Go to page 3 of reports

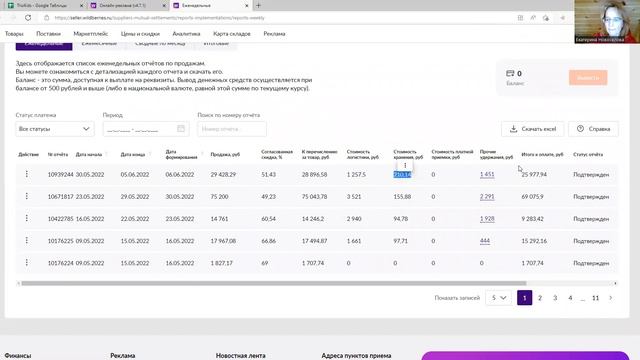tap(555, 298)
